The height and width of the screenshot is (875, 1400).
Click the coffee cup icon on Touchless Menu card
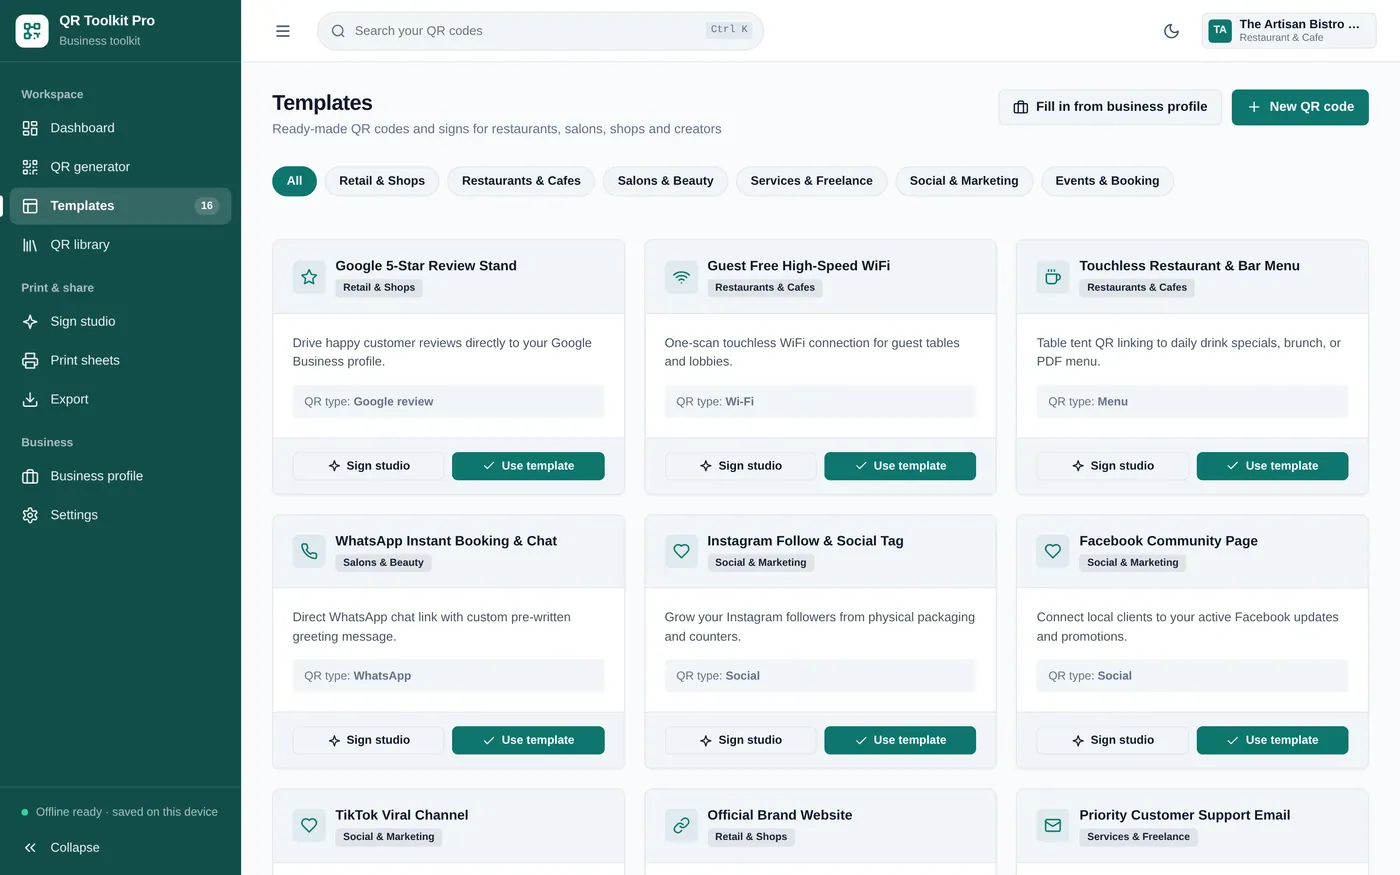pos(1053,277)
